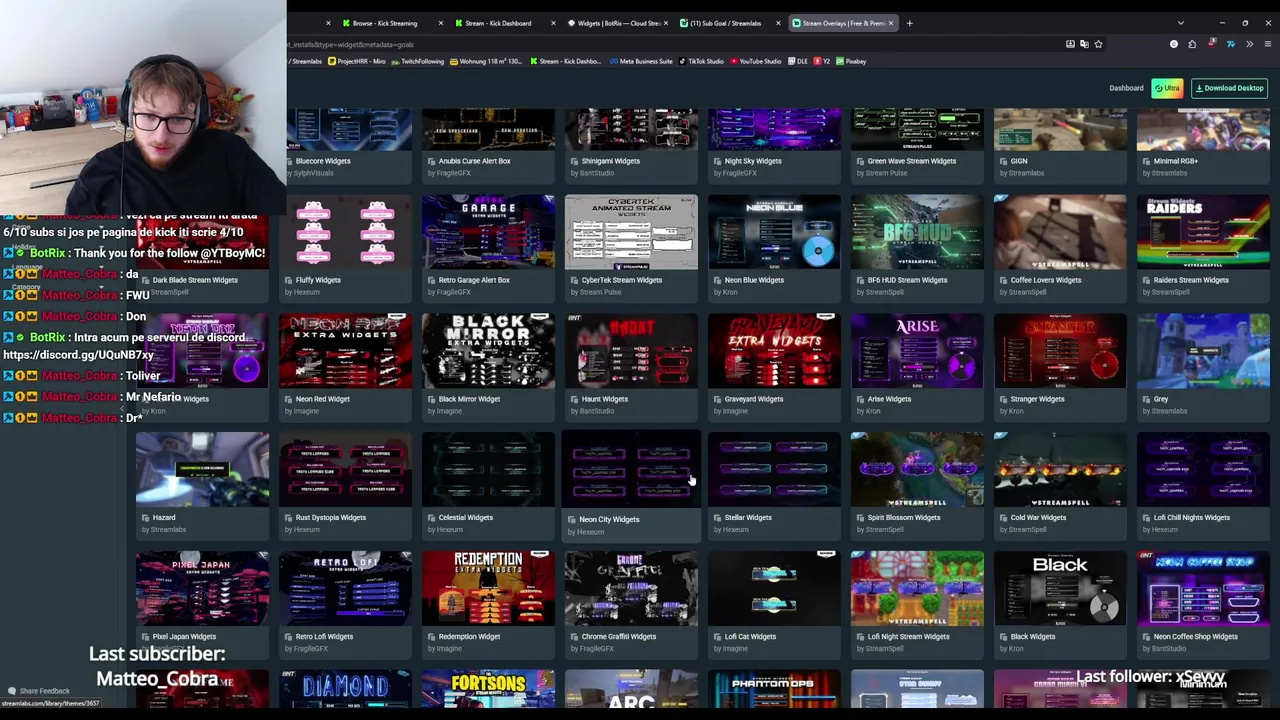The width and height of the screenshot is (1280, 720).
Task: Open the Celestial Widgets thumbnail
Action: (x=488, y=470)
